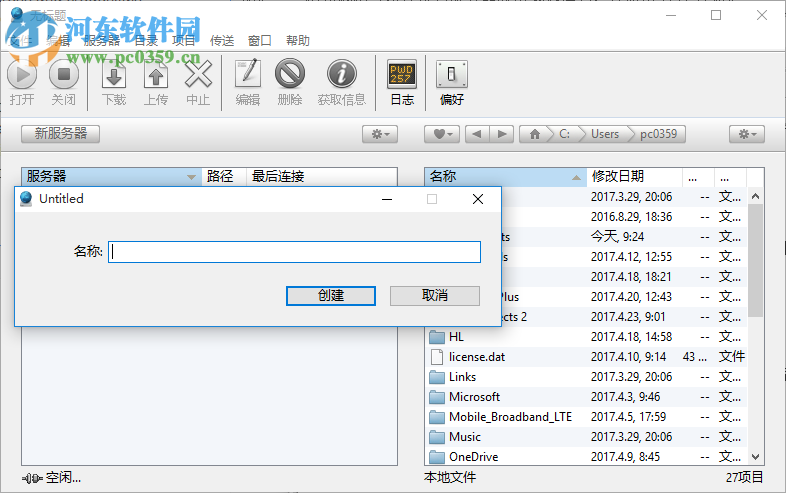The image size is (786, 493).
Task: Click the Upload (上传) toolbar icon
Action: tap(156, 75)
